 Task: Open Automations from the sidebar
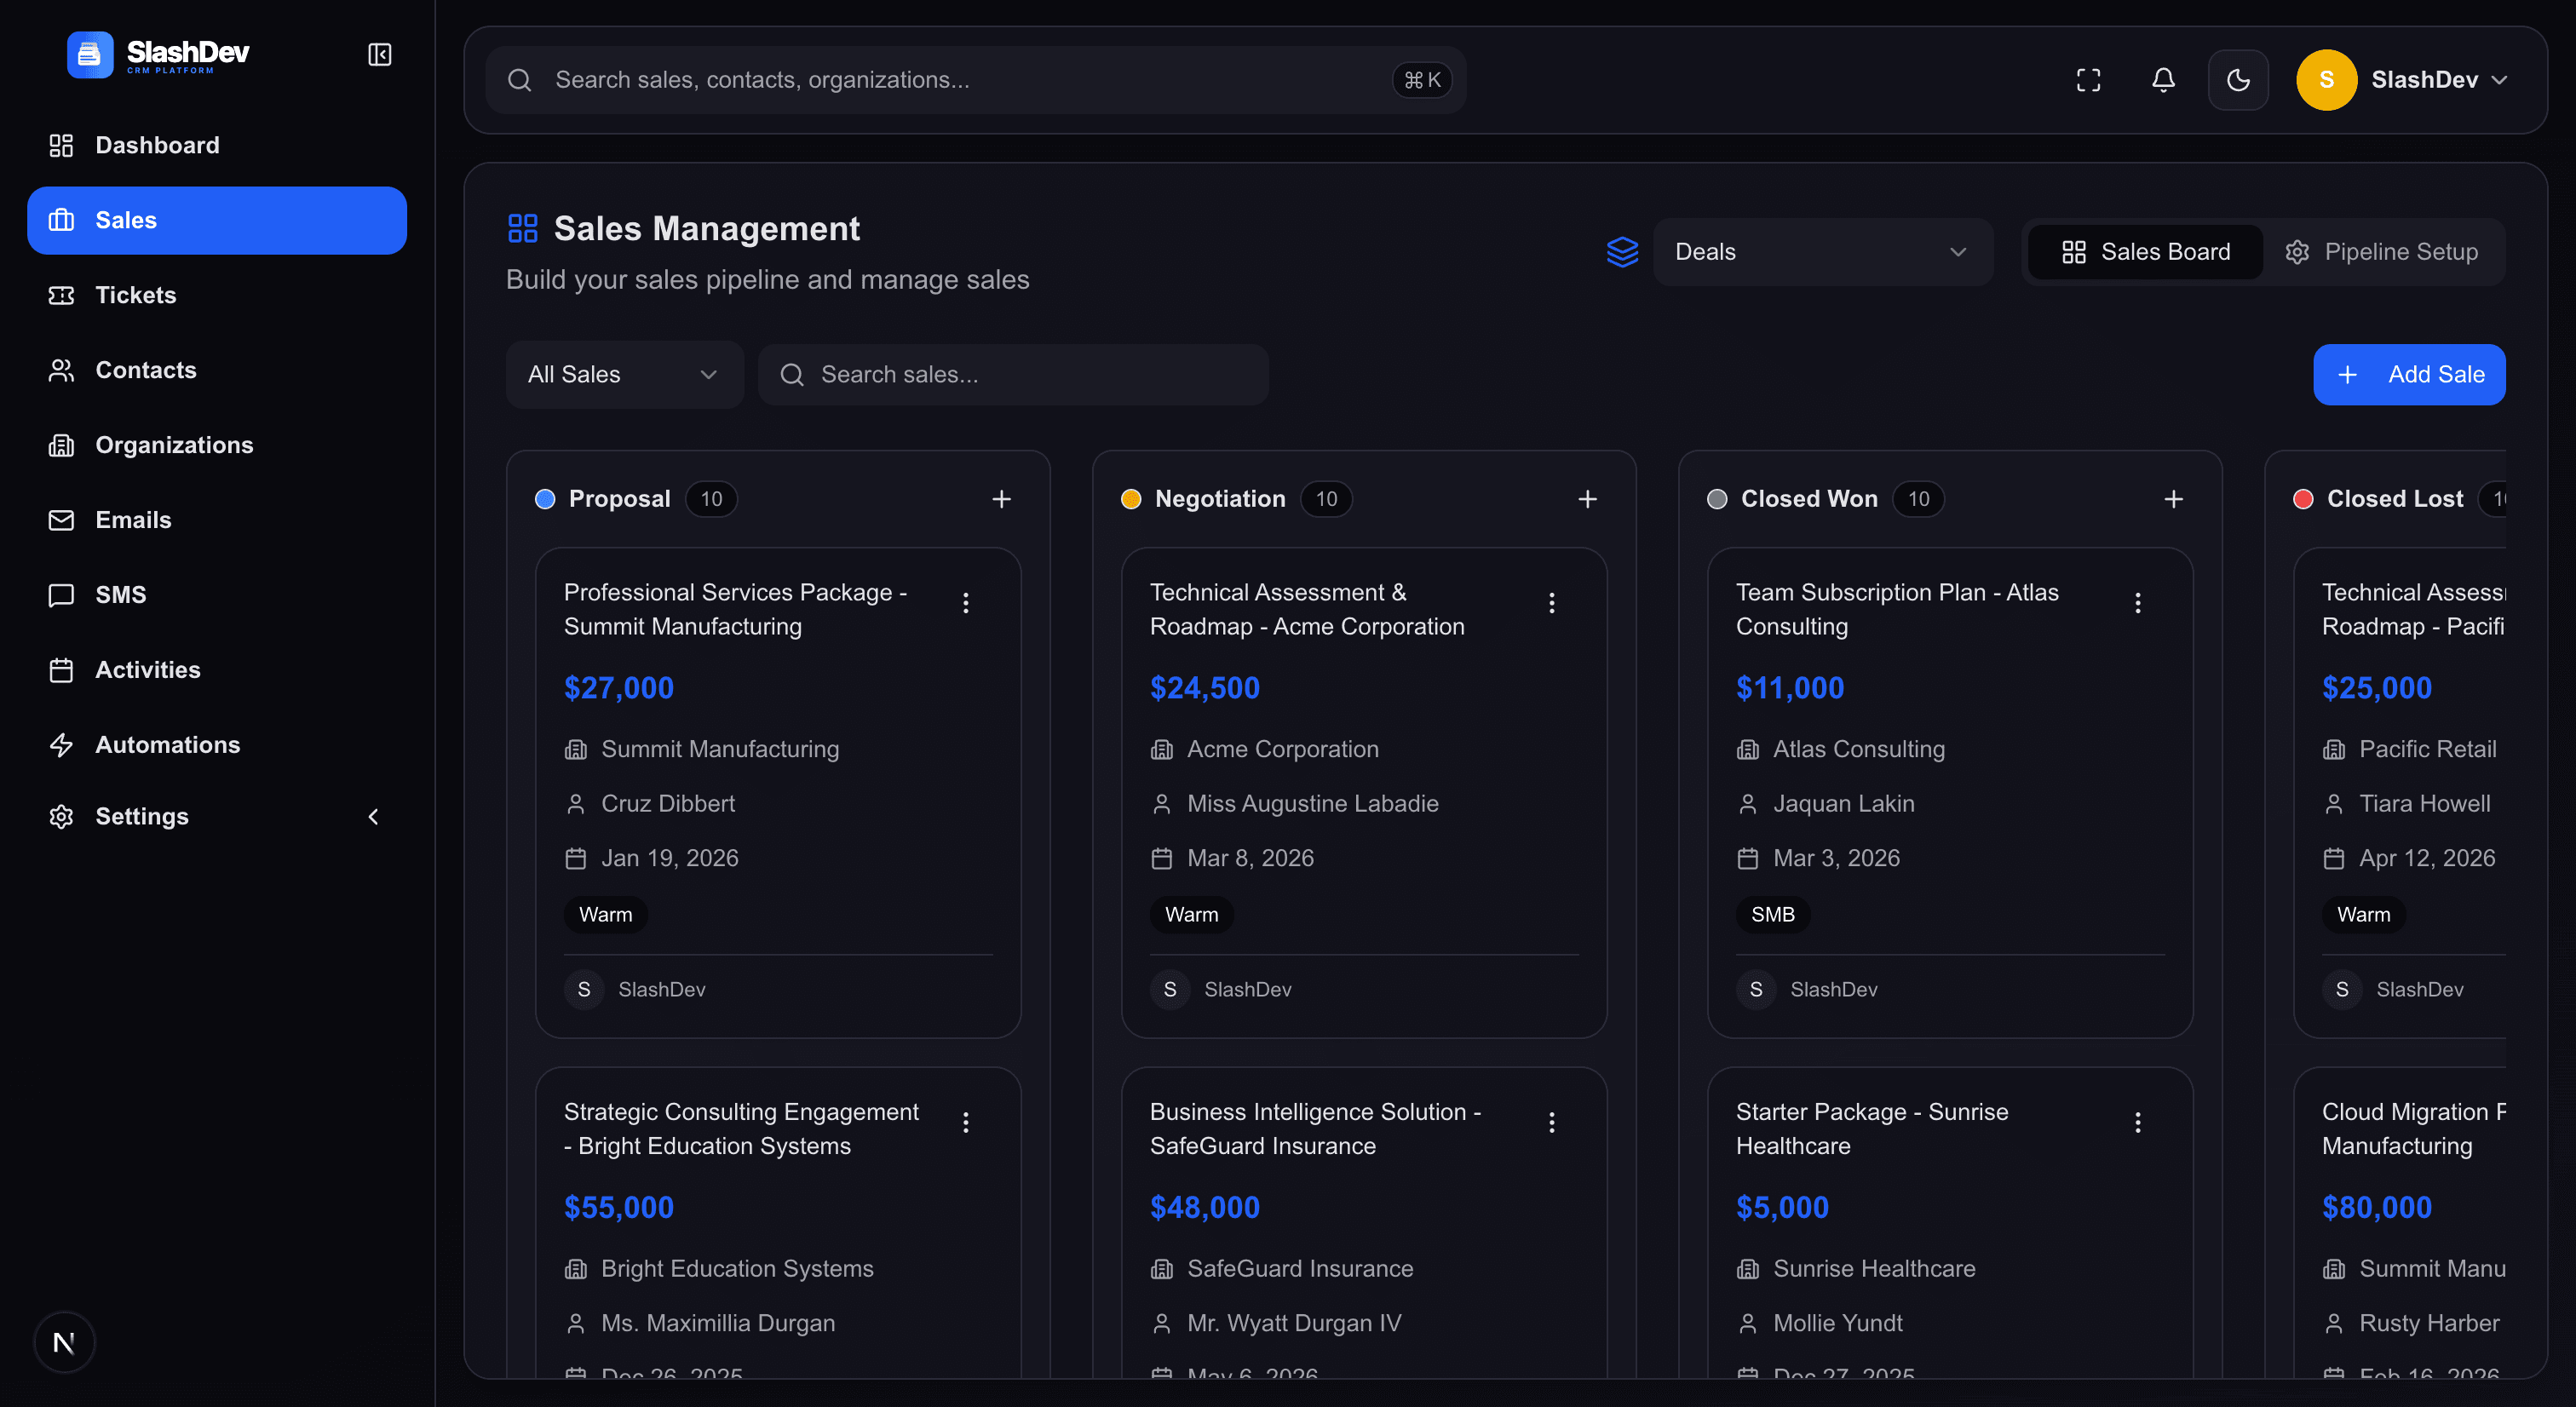click(167, 745)
